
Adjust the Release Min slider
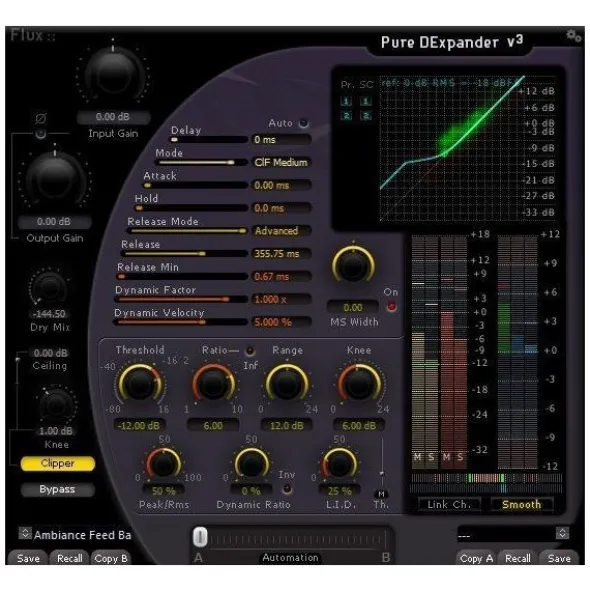point(182,277)
